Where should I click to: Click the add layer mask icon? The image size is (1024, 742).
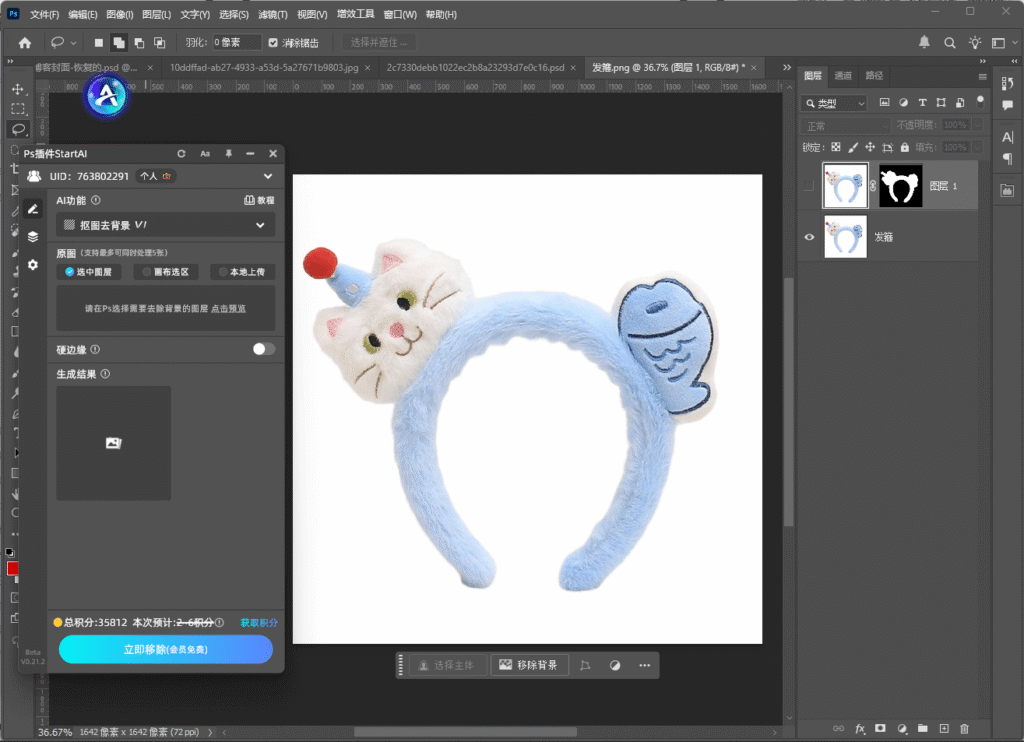880,728
